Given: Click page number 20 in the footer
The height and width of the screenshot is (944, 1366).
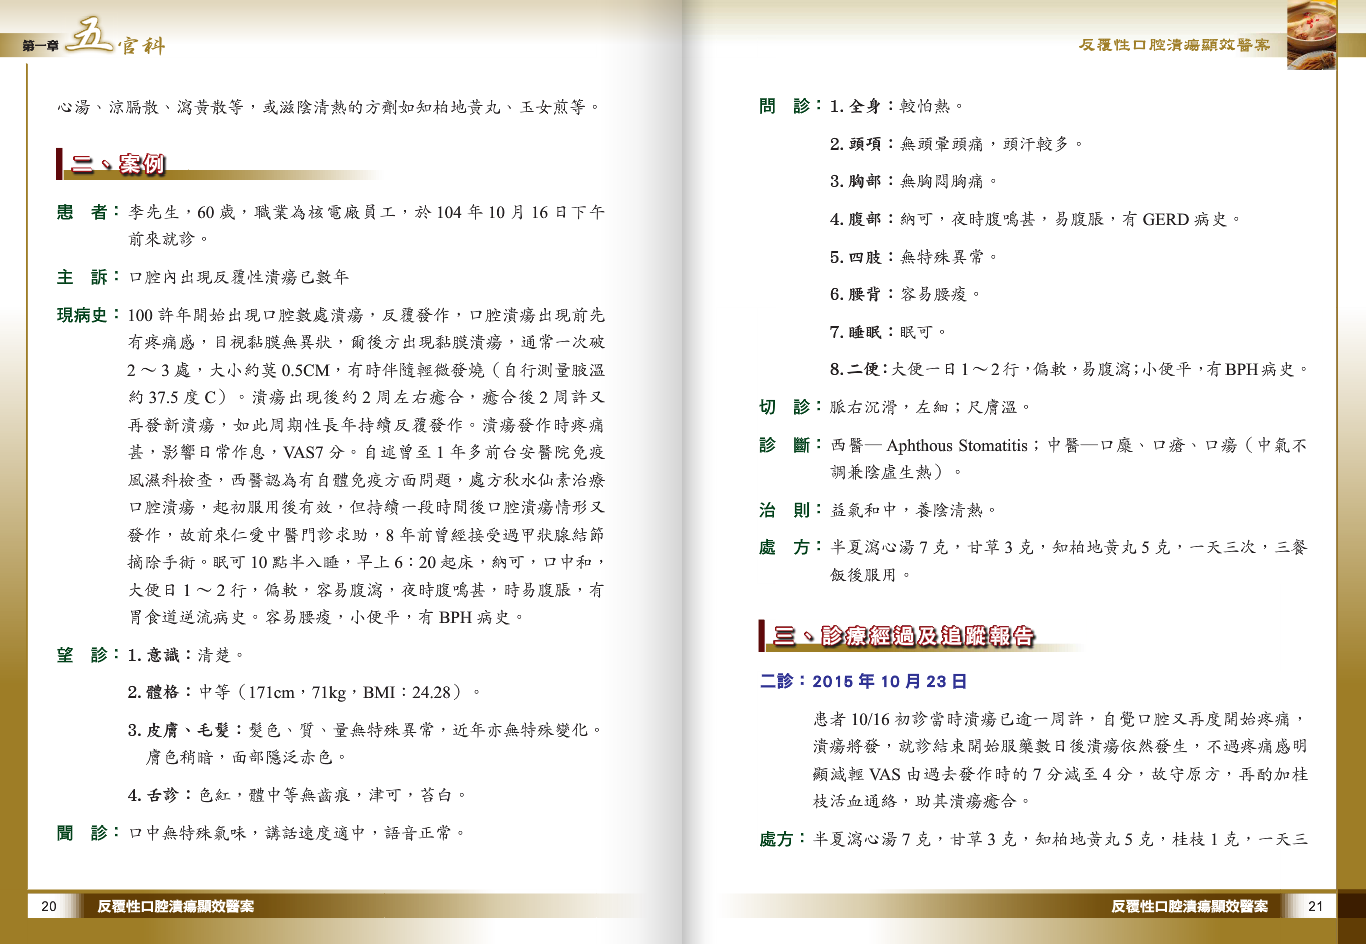Looking at the screenshot, I should coord(49,906).
